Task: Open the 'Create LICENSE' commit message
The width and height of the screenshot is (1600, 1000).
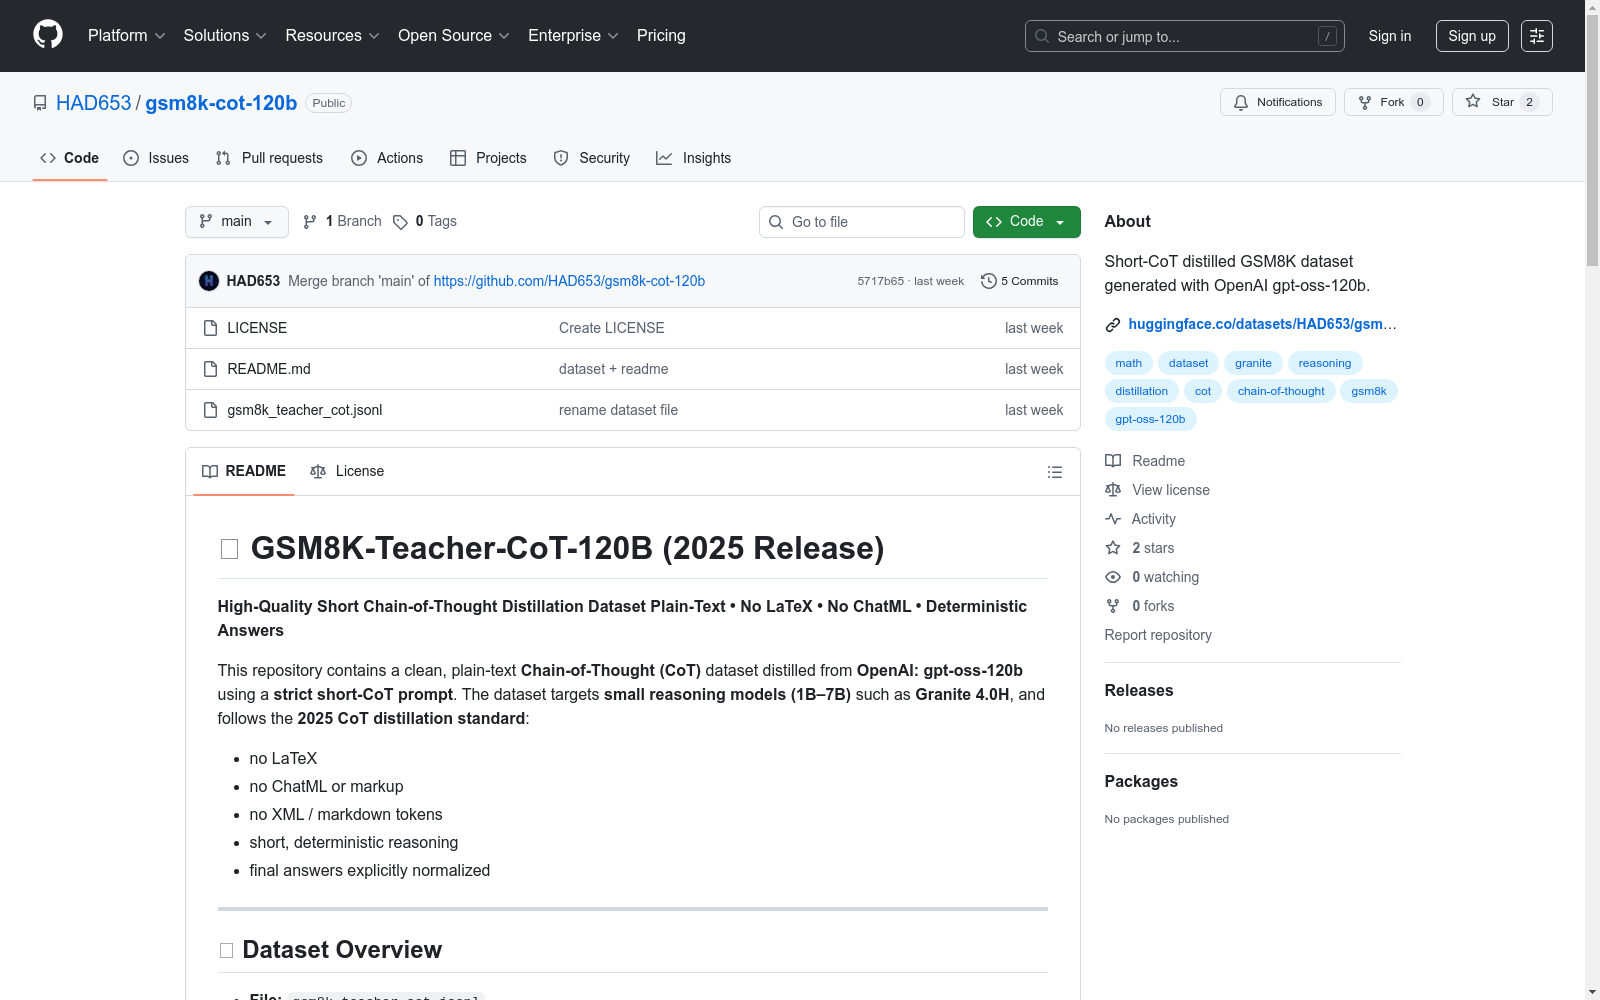Action: tap(612, 328)
